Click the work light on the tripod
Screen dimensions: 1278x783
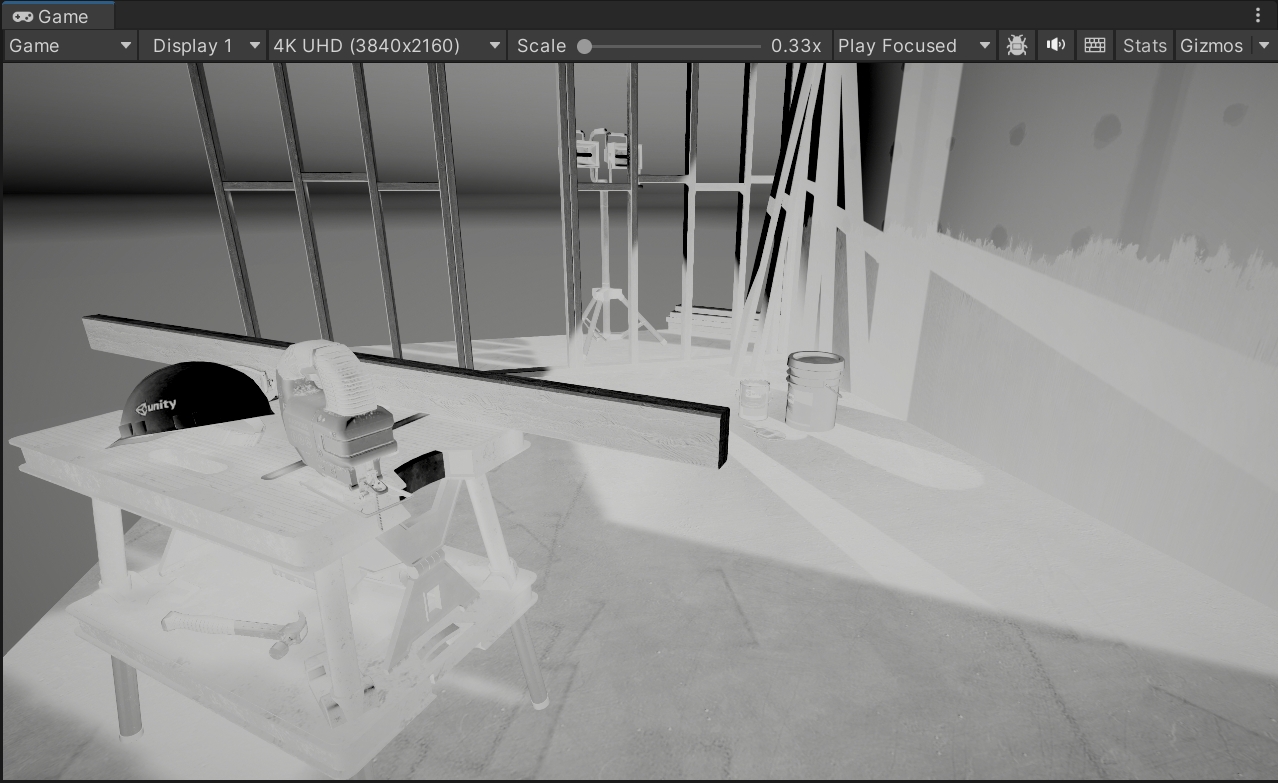click(x=606, y=154)
